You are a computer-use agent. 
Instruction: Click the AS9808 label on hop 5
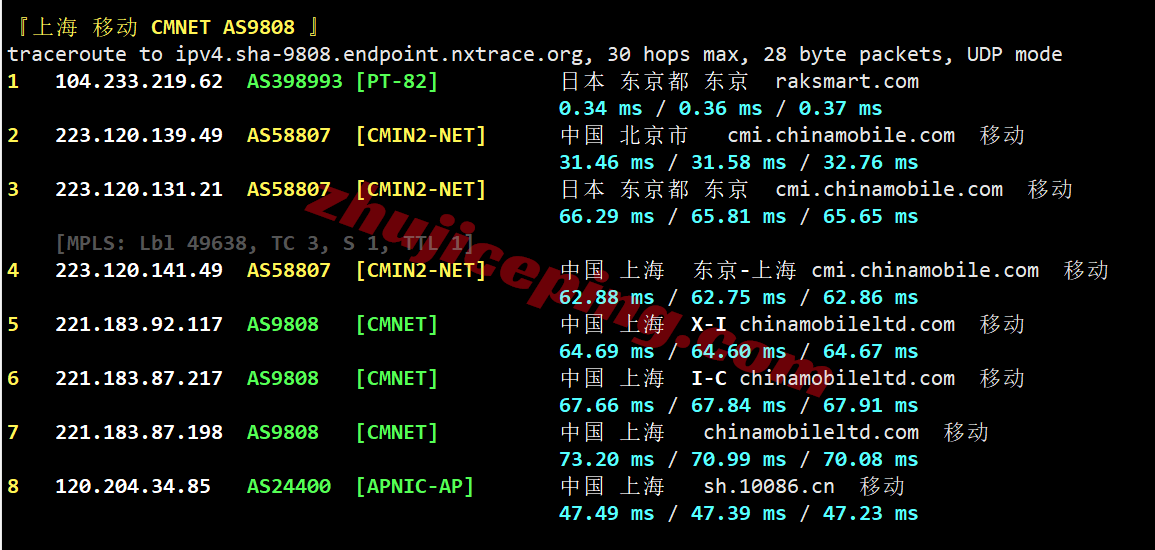[x=283, y=324]
